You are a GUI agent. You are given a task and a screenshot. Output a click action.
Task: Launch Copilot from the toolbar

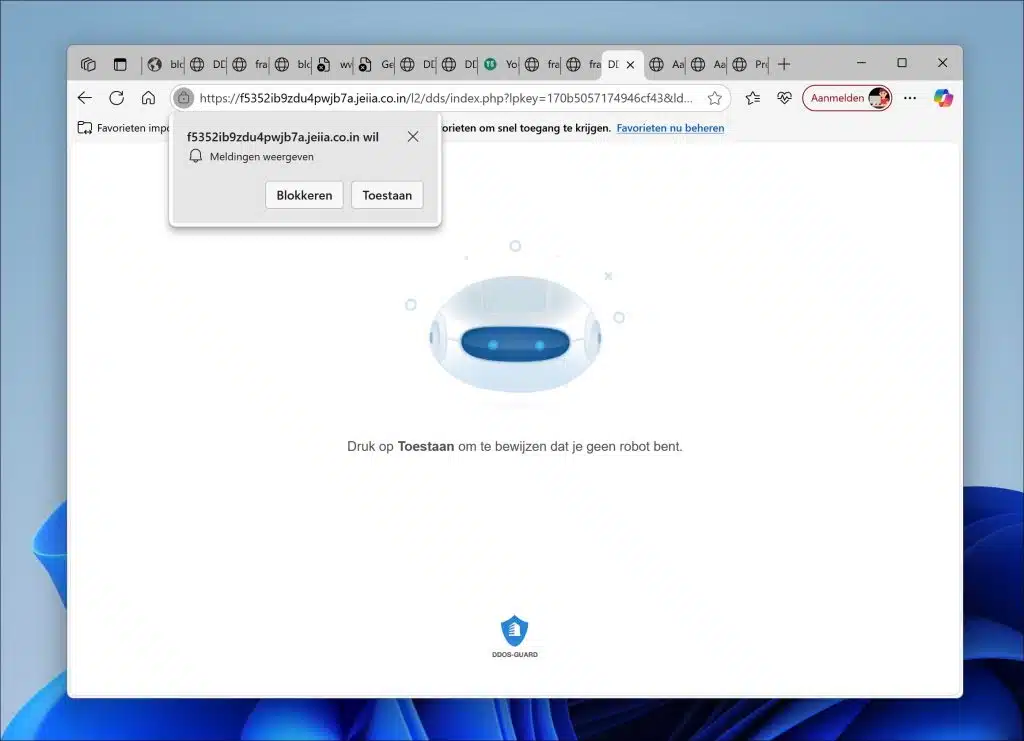click(x=942, y=98)
